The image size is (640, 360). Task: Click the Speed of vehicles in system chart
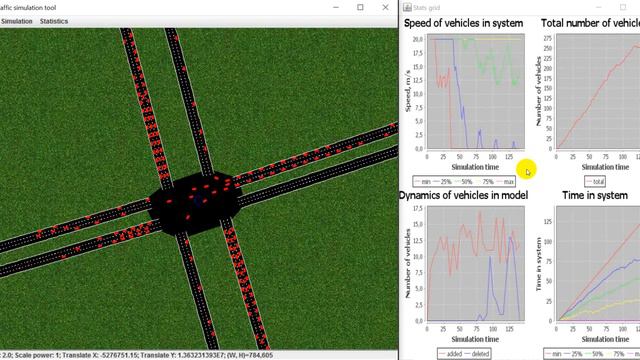(476, 91)
